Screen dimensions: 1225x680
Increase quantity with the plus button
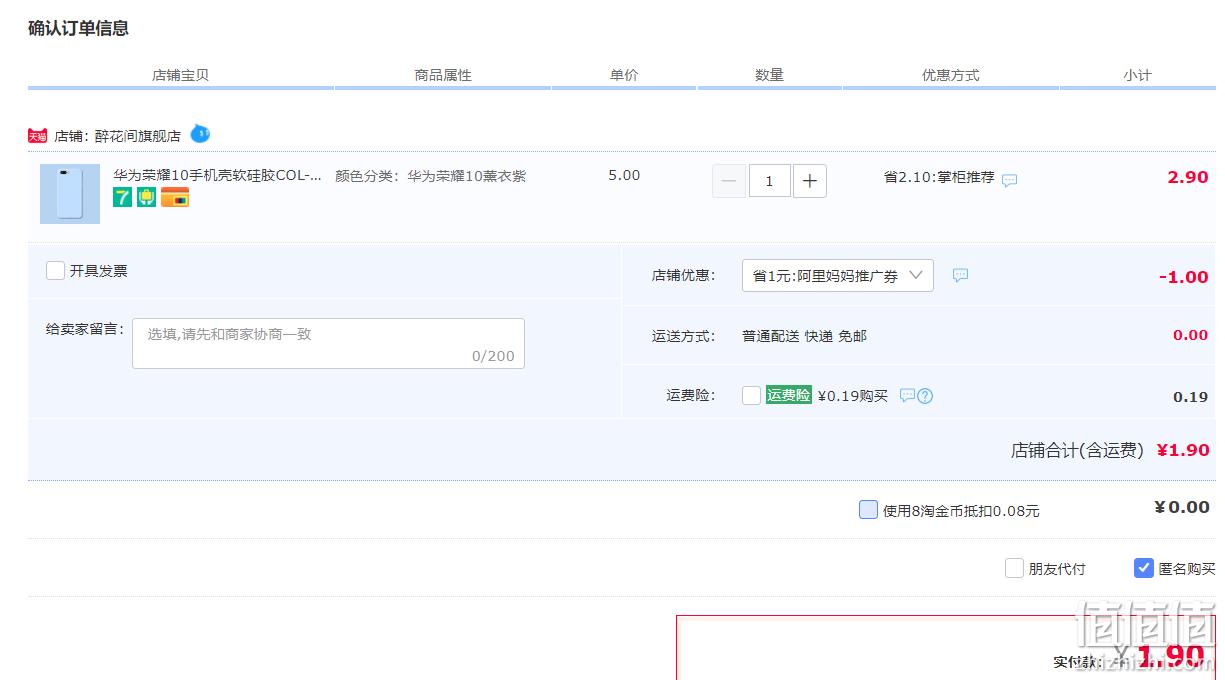click(x=810, y=181)
